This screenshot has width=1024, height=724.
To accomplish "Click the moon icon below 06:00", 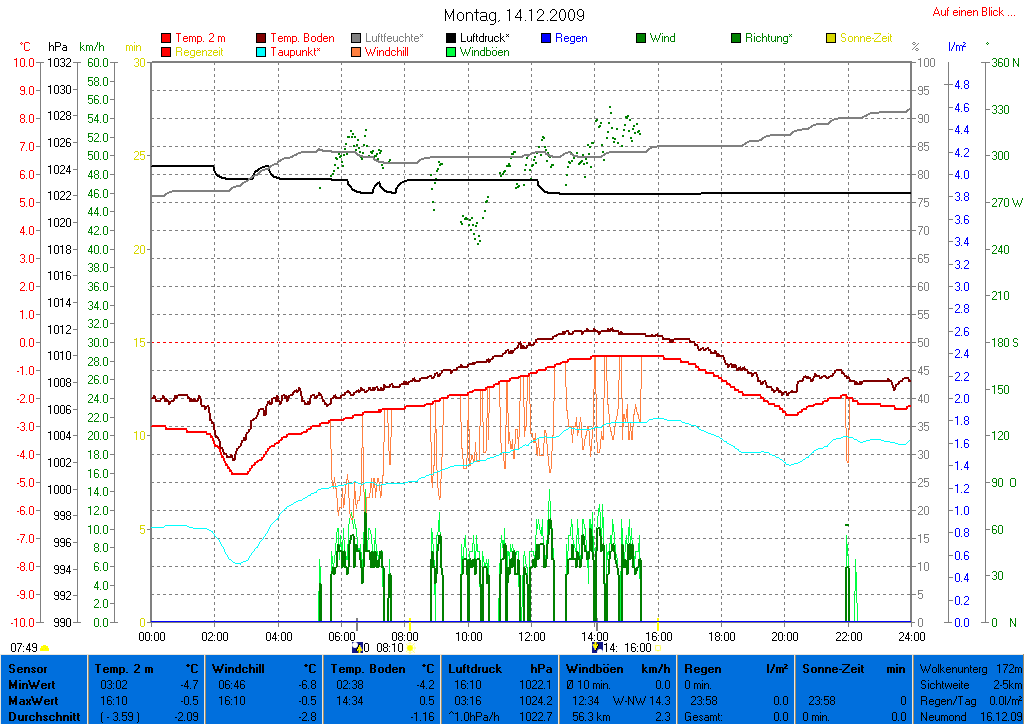I will 358,648.
